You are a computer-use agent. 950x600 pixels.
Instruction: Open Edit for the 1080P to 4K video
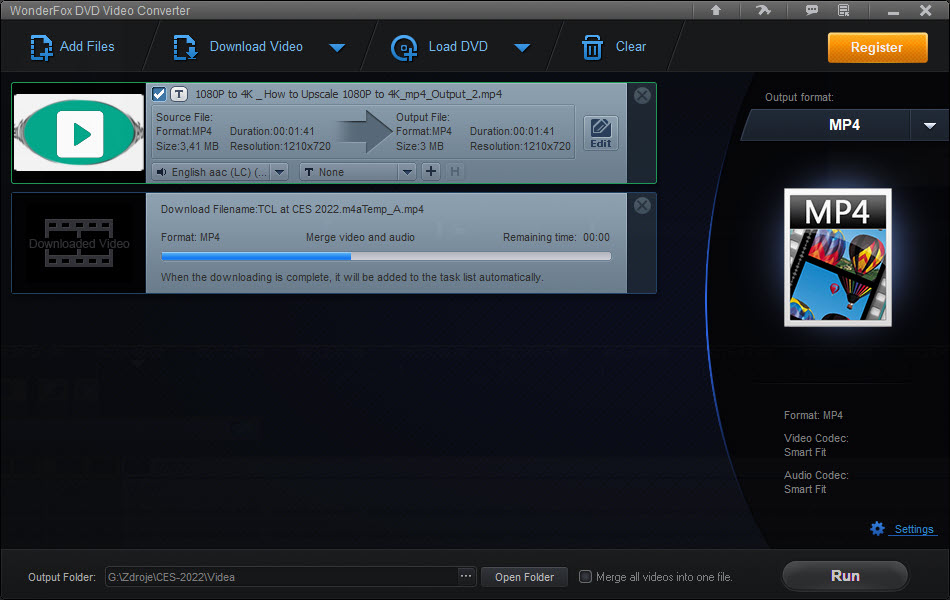(x=600, y=133)
